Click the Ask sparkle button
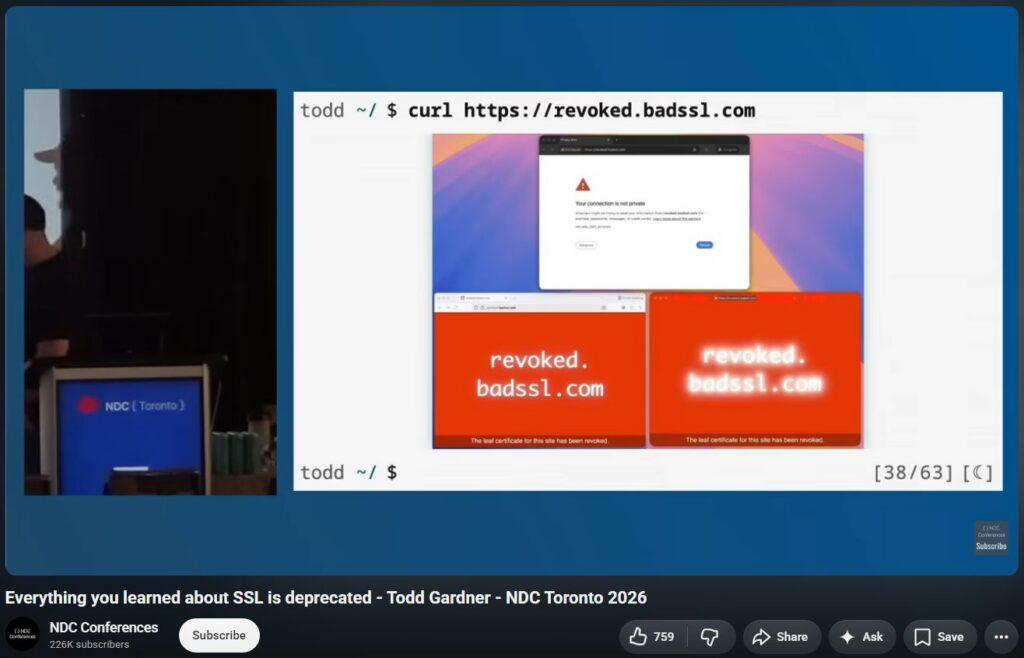This screenshot has height=658, width=1024. coord(862,636)
